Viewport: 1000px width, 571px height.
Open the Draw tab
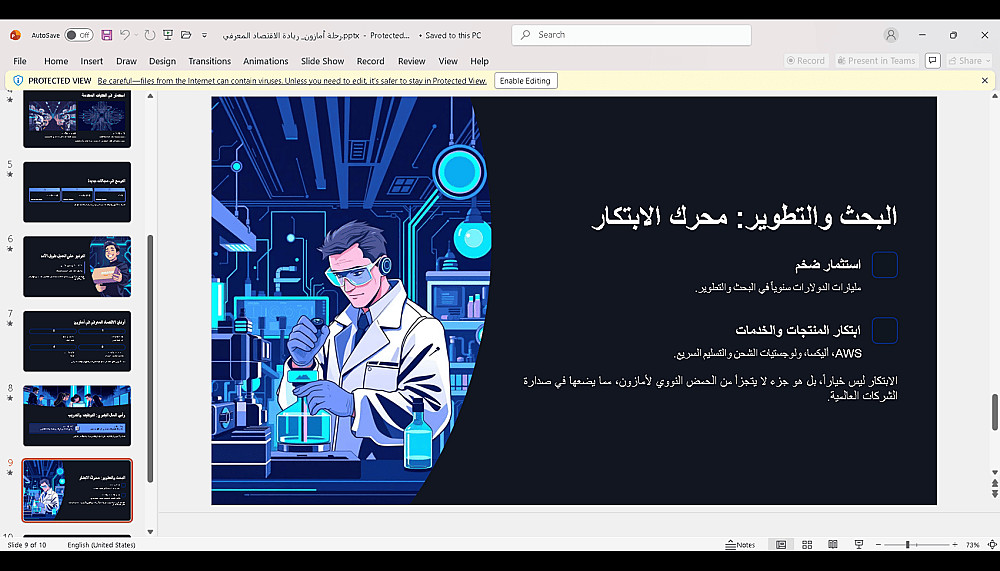[126, 61]
